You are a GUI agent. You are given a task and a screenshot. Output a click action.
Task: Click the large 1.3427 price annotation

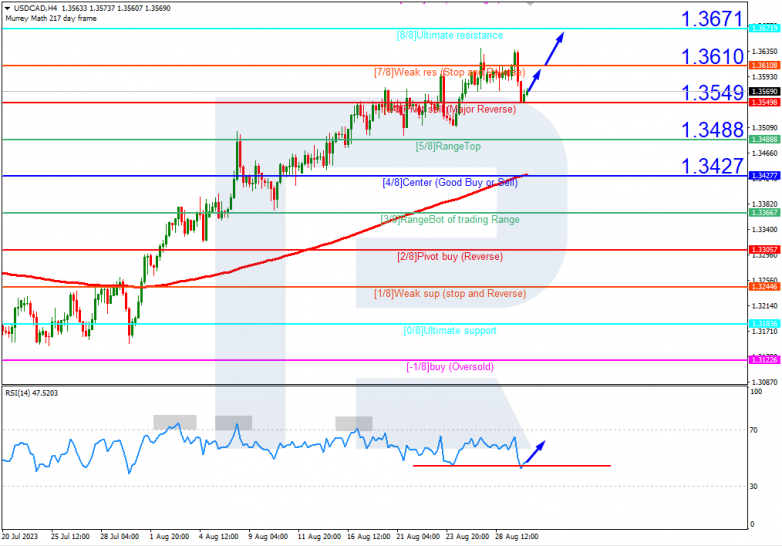(x=712, y=166)
